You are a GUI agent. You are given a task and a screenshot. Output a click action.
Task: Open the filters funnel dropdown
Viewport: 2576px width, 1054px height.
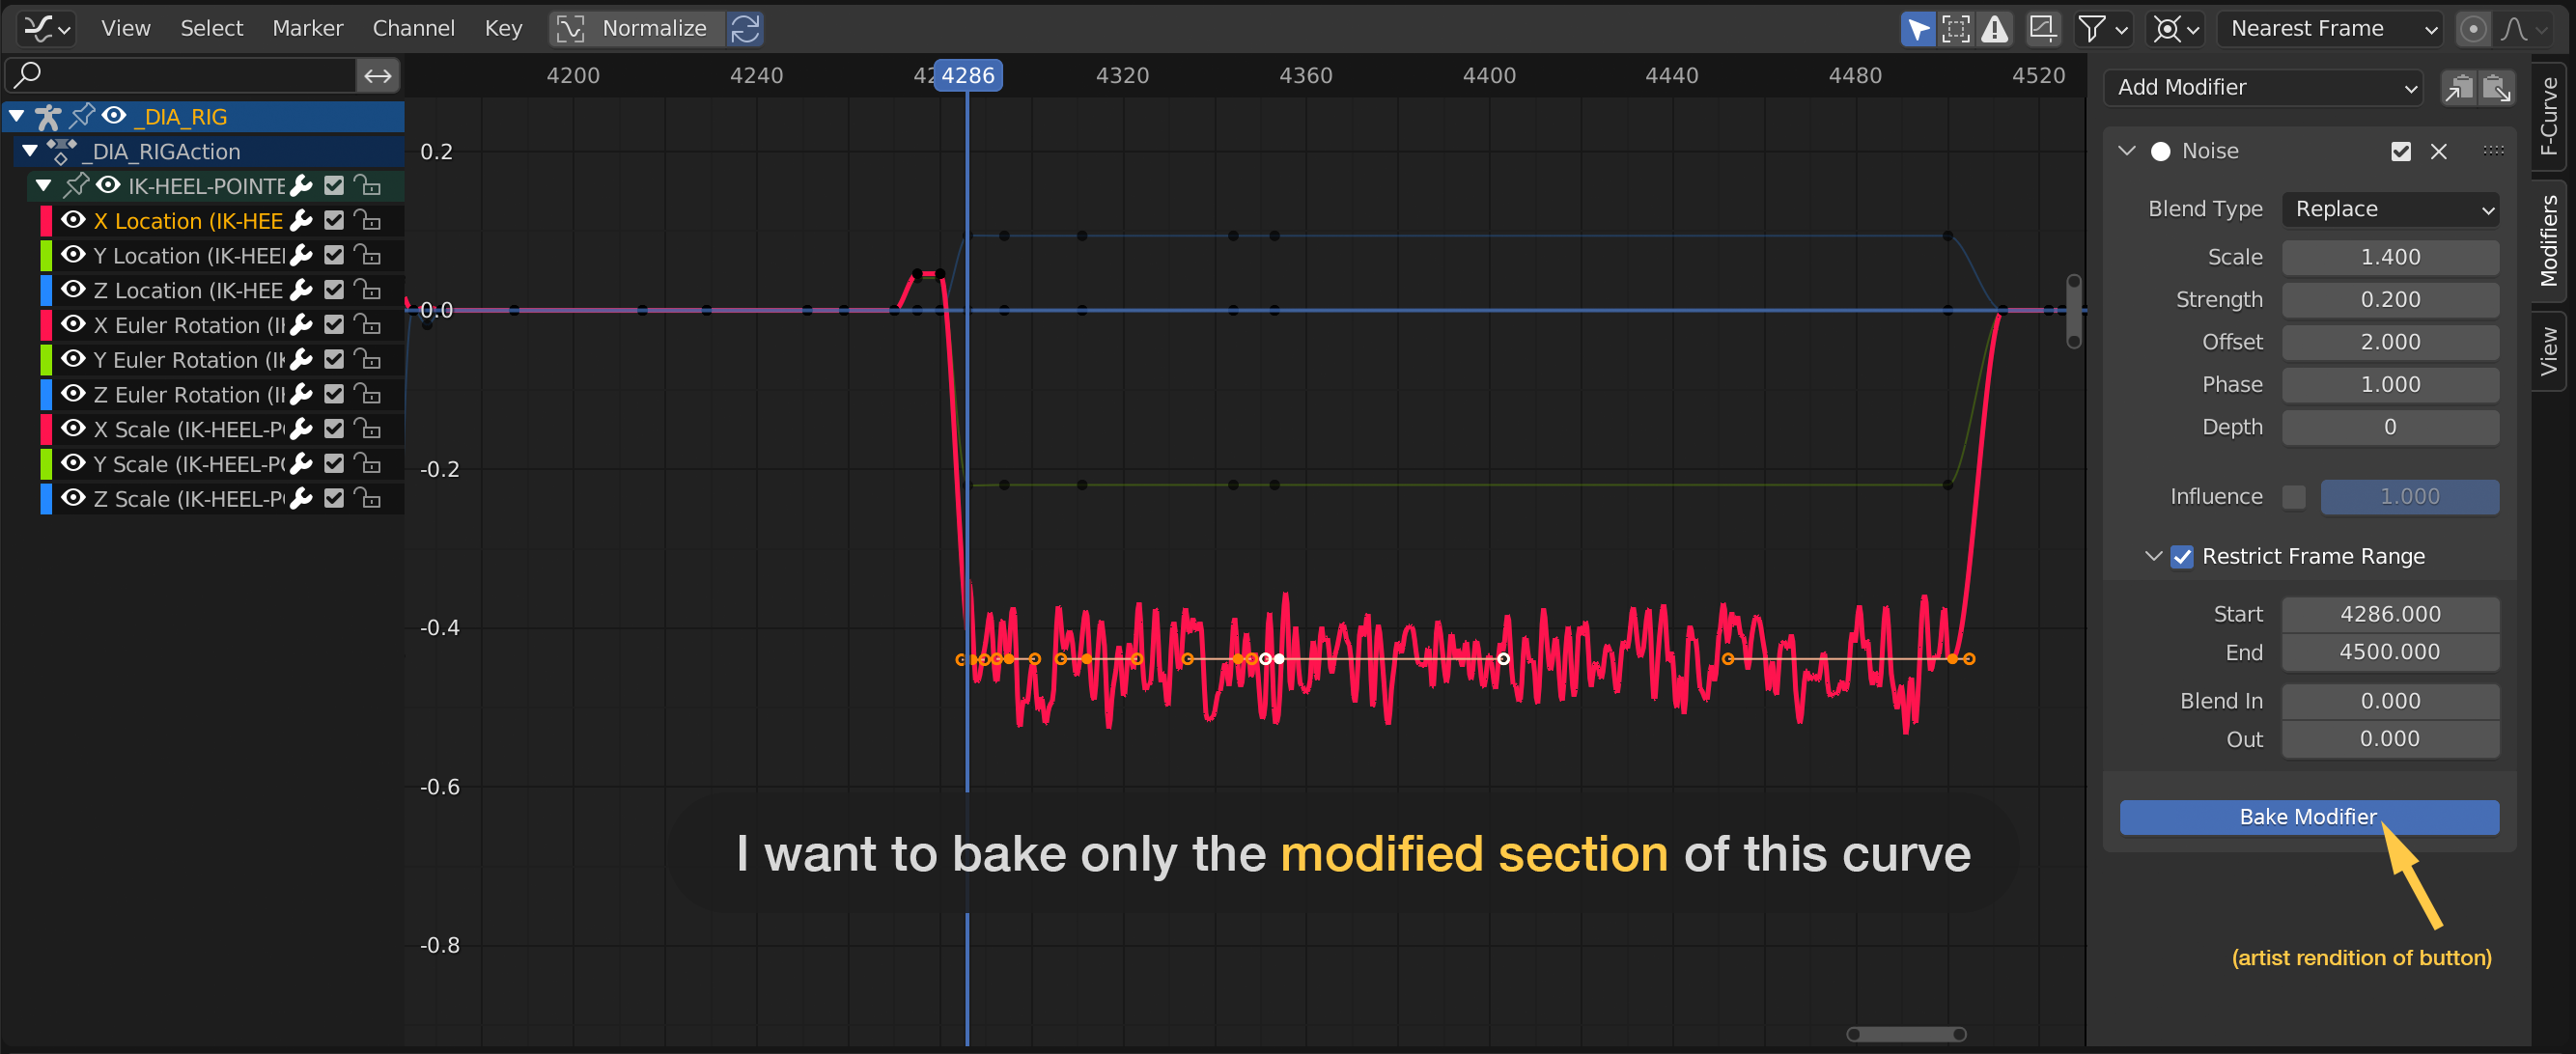pyautogui.click(x=2101, y=28)
